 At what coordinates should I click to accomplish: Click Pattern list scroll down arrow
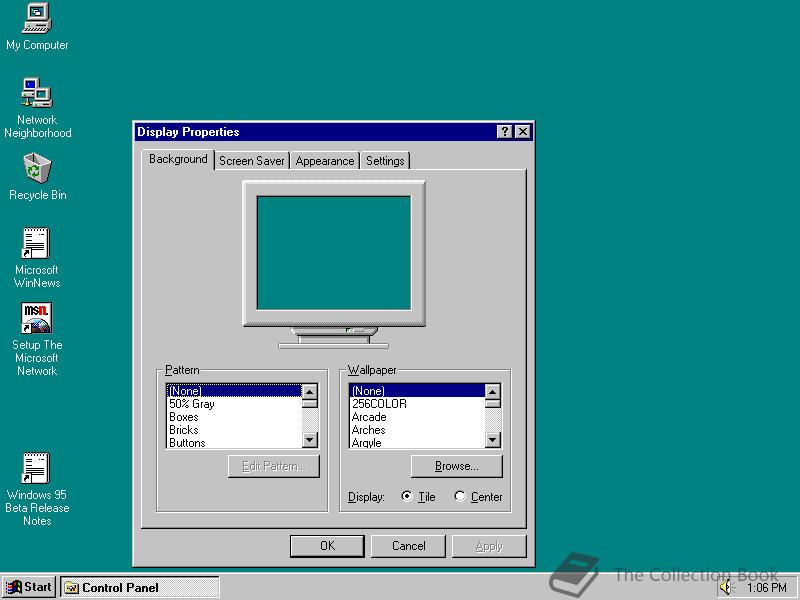click(310, 440)
